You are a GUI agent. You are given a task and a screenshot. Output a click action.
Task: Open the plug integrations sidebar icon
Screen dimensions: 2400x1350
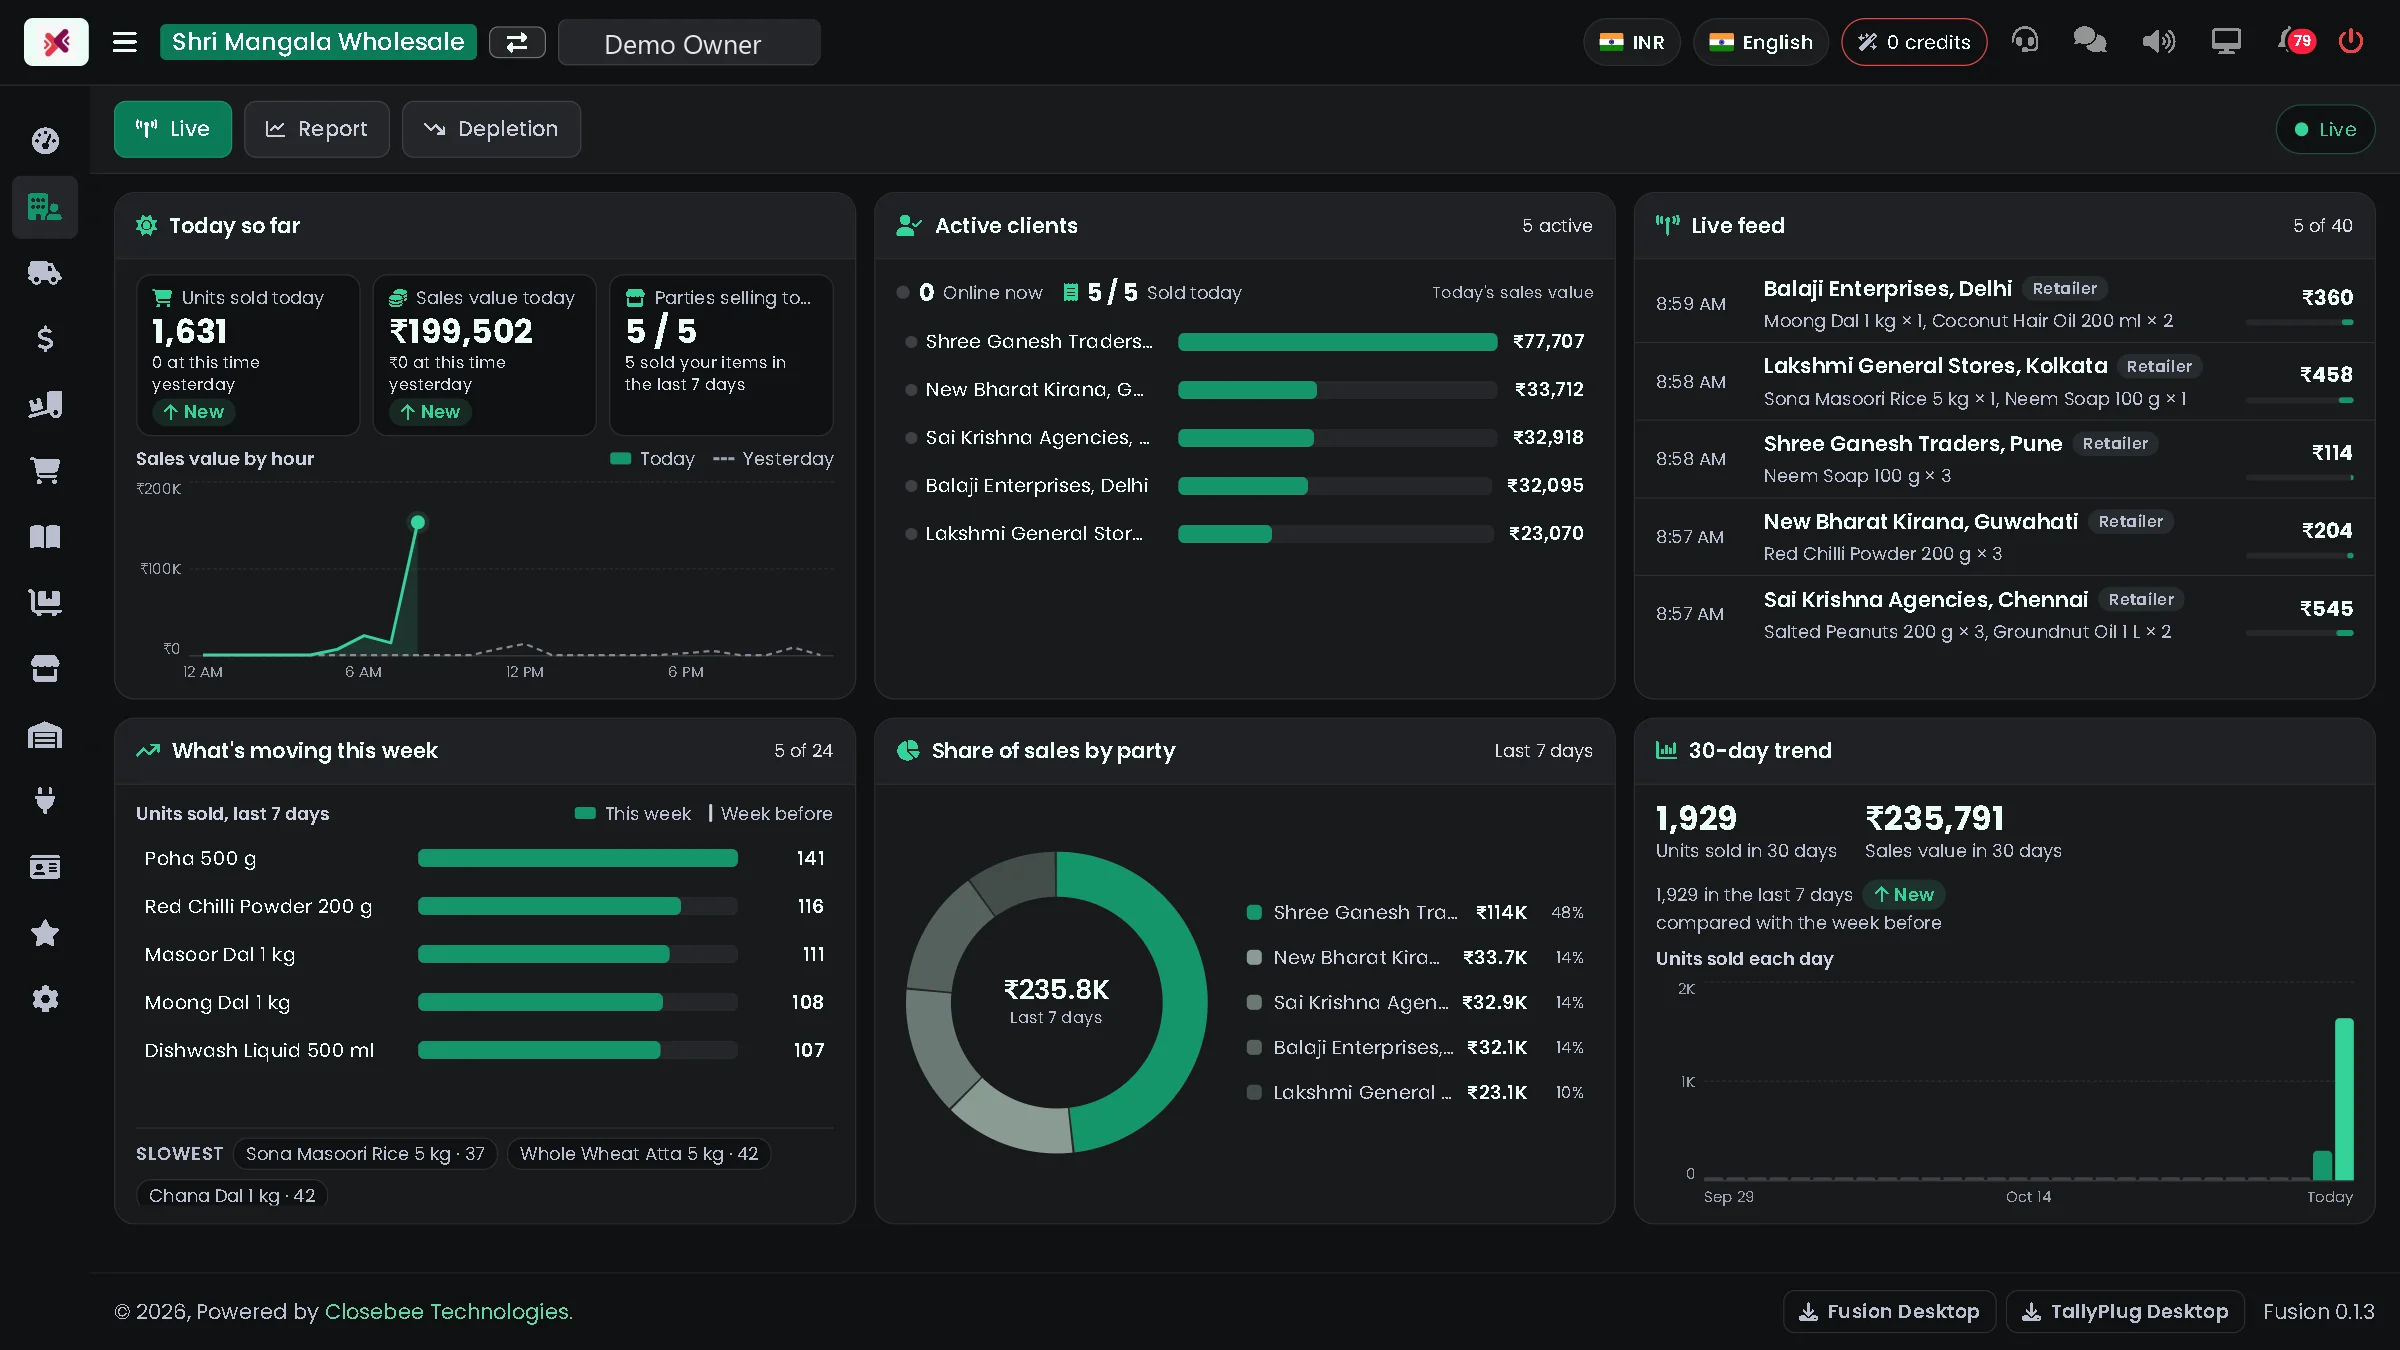point(45,800)
